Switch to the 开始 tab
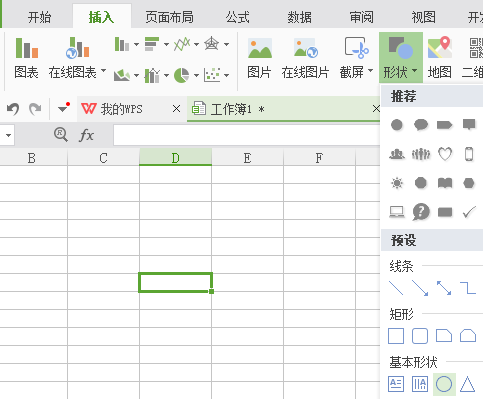483x399 pixels. [39, 17]
